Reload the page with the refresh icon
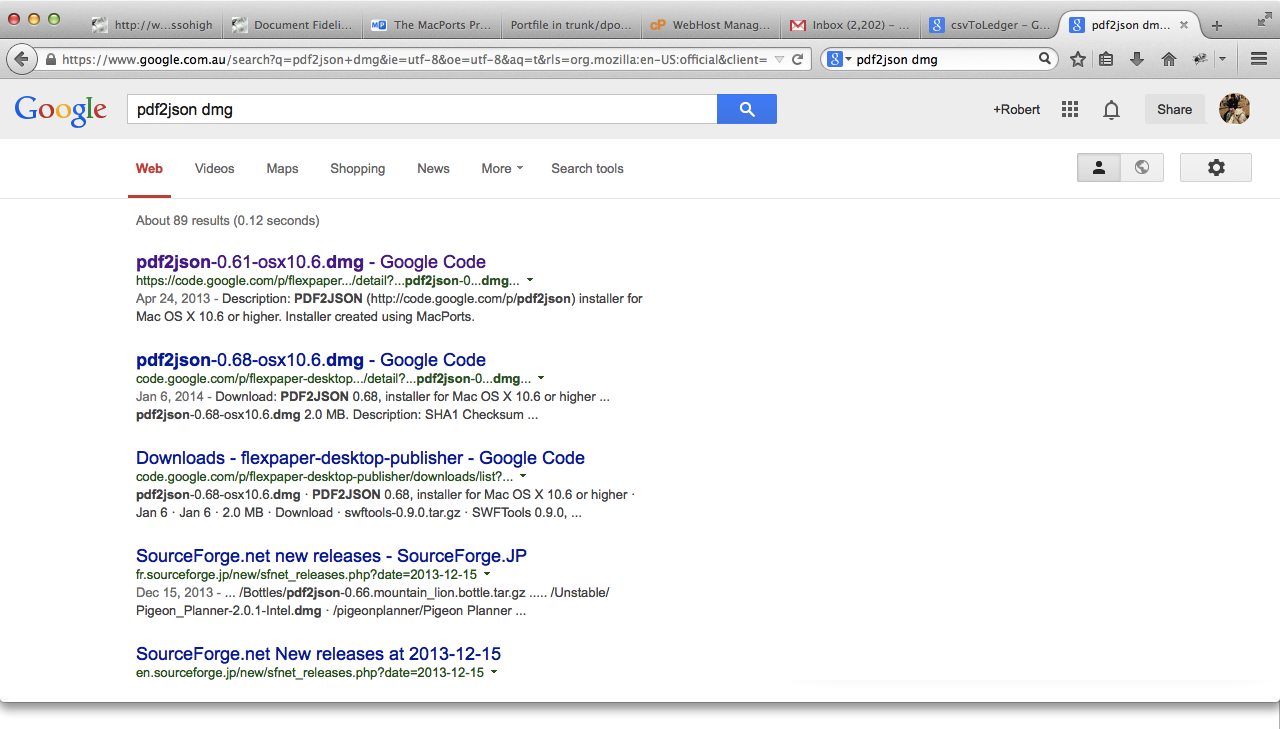 (x=797, y=59)
